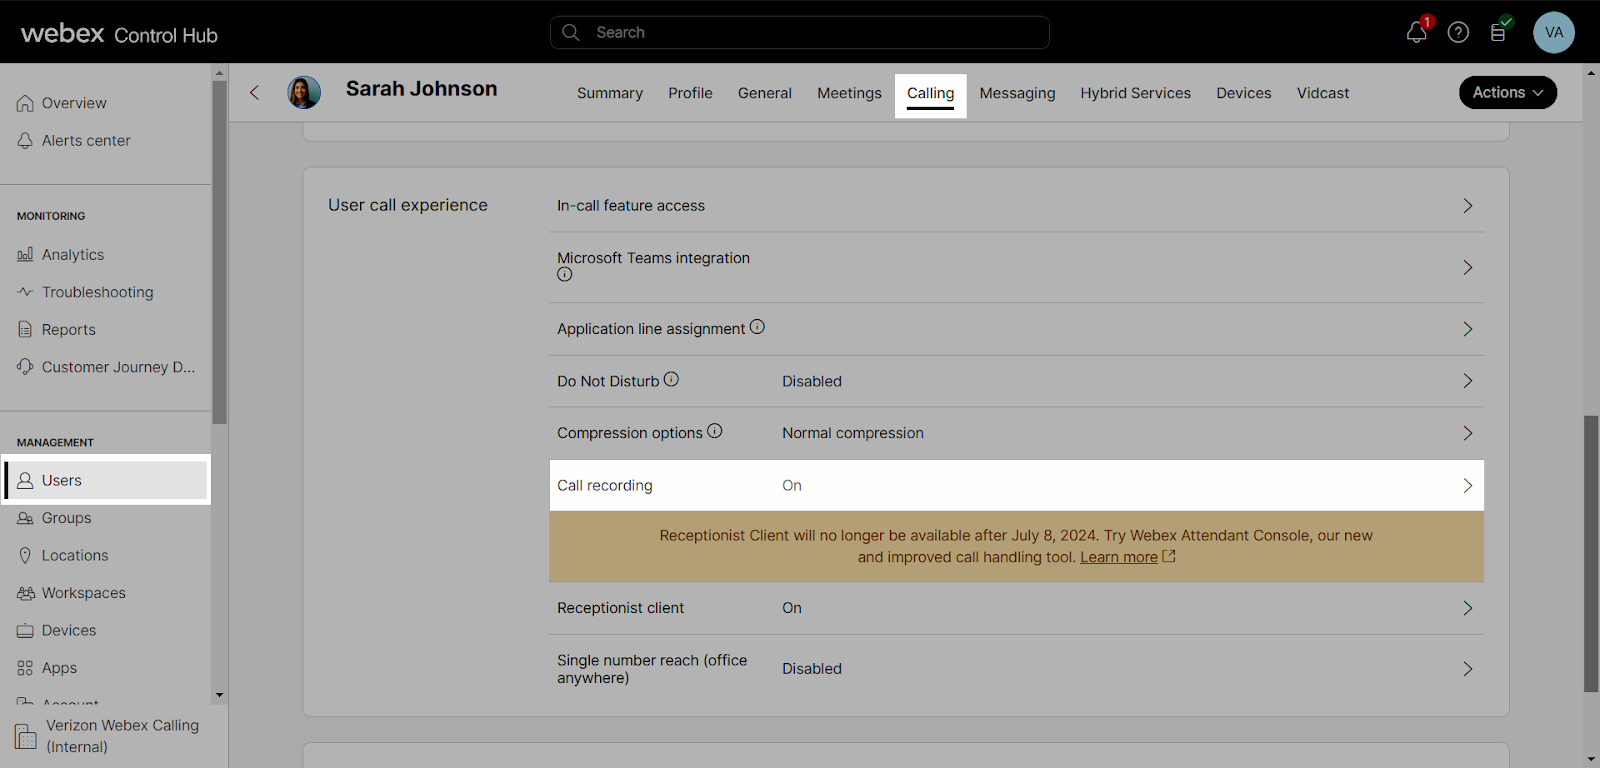Show info for Do Not Disturb
The image size is (1600, 768).
(671, 379)
